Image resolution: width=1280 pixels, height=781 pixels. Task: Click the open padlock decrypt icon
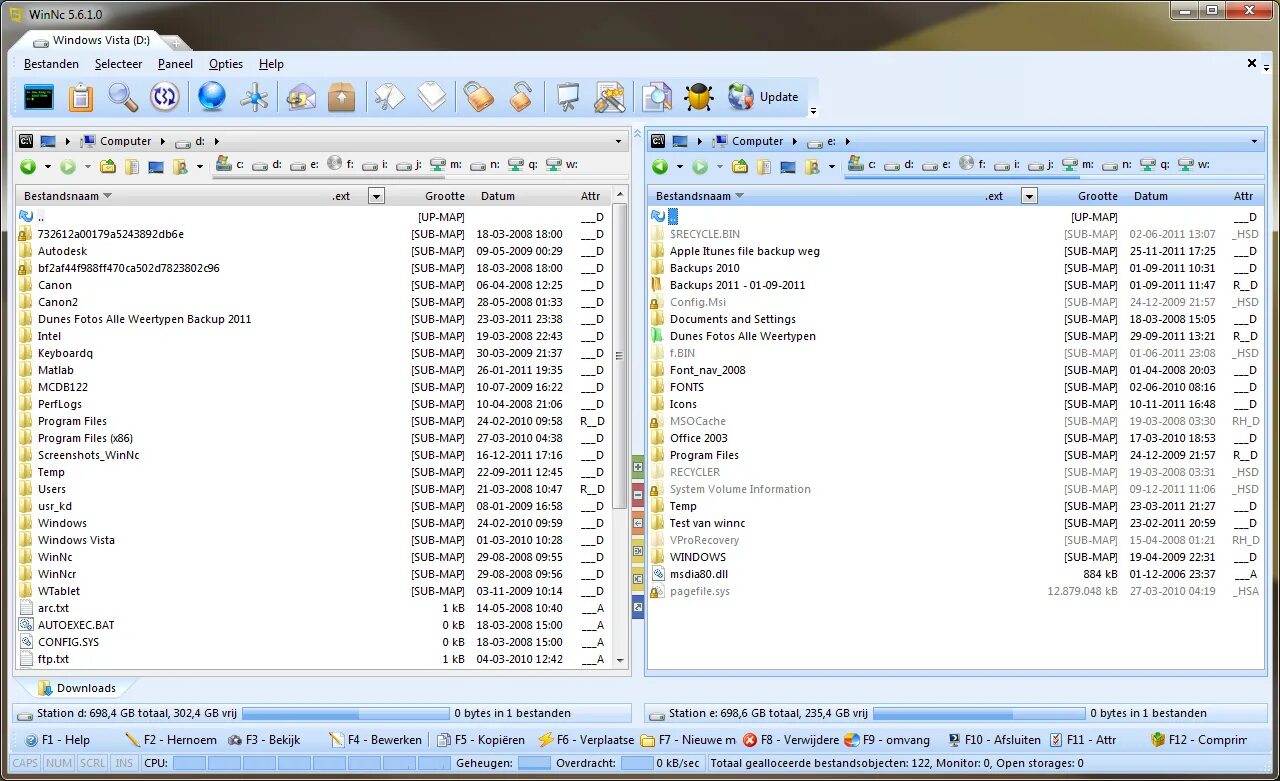521,97
